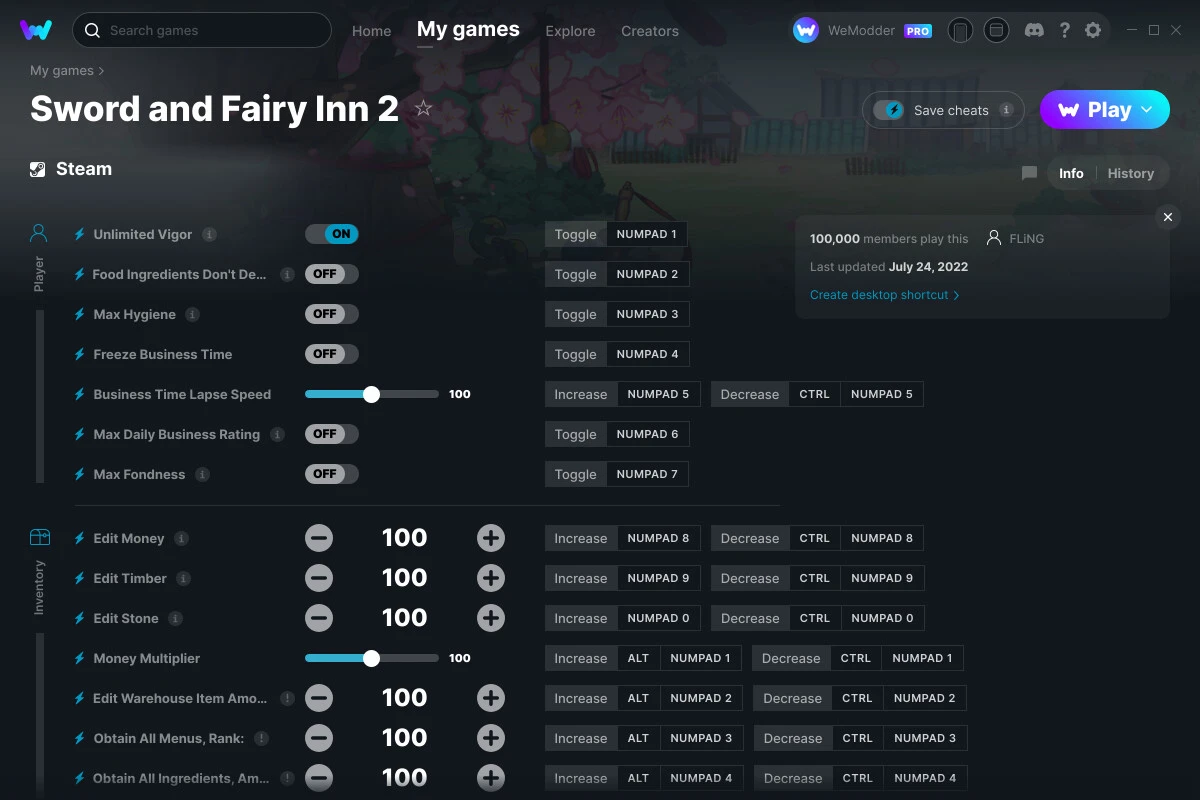Click the Save cheats button
This screenshot has width=1200, height=800.
point(941,110)
